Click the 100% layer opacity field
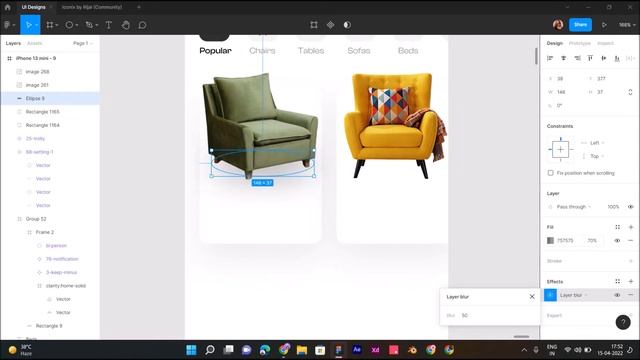 613,207
